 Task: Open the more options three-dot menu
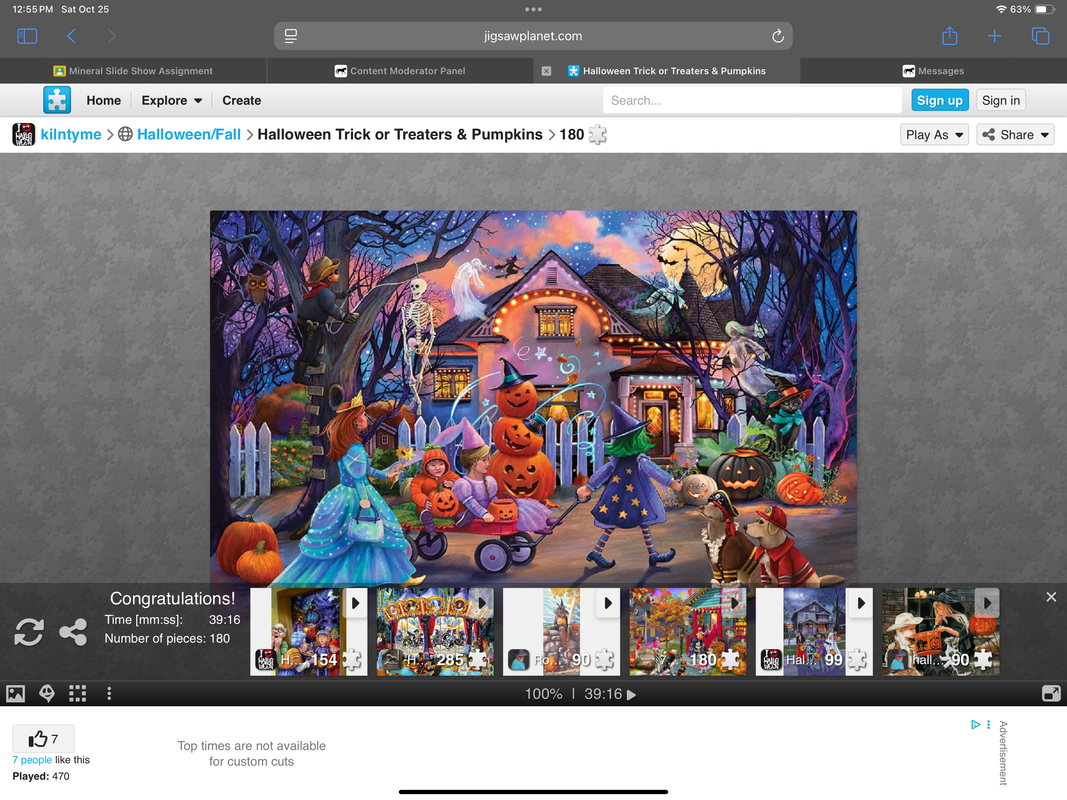pyautogui.click(x=109, y=694)
